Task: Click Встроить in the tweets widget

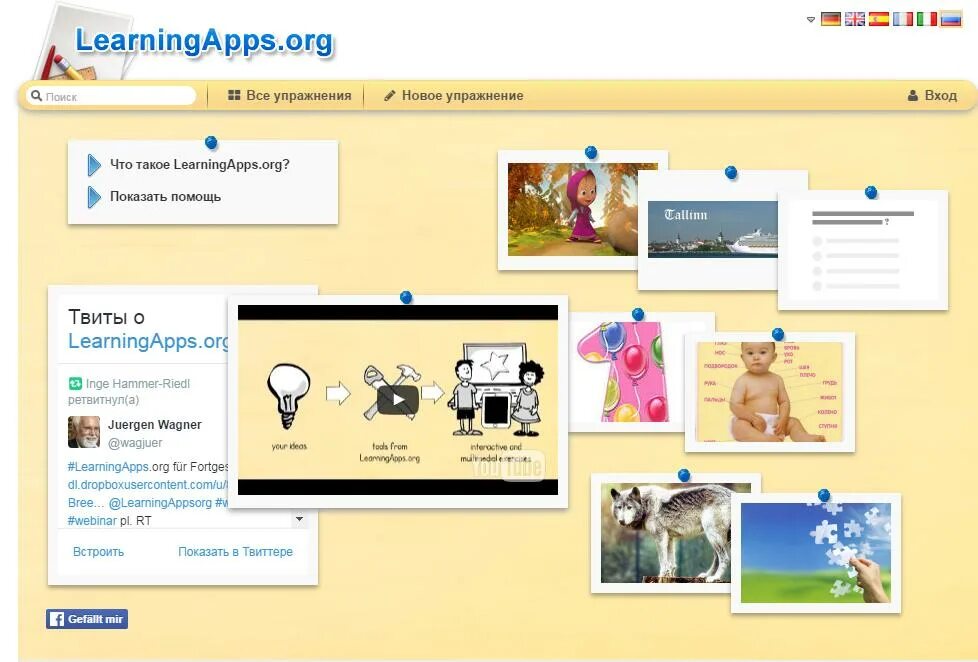Action: (x=98, y=552)
